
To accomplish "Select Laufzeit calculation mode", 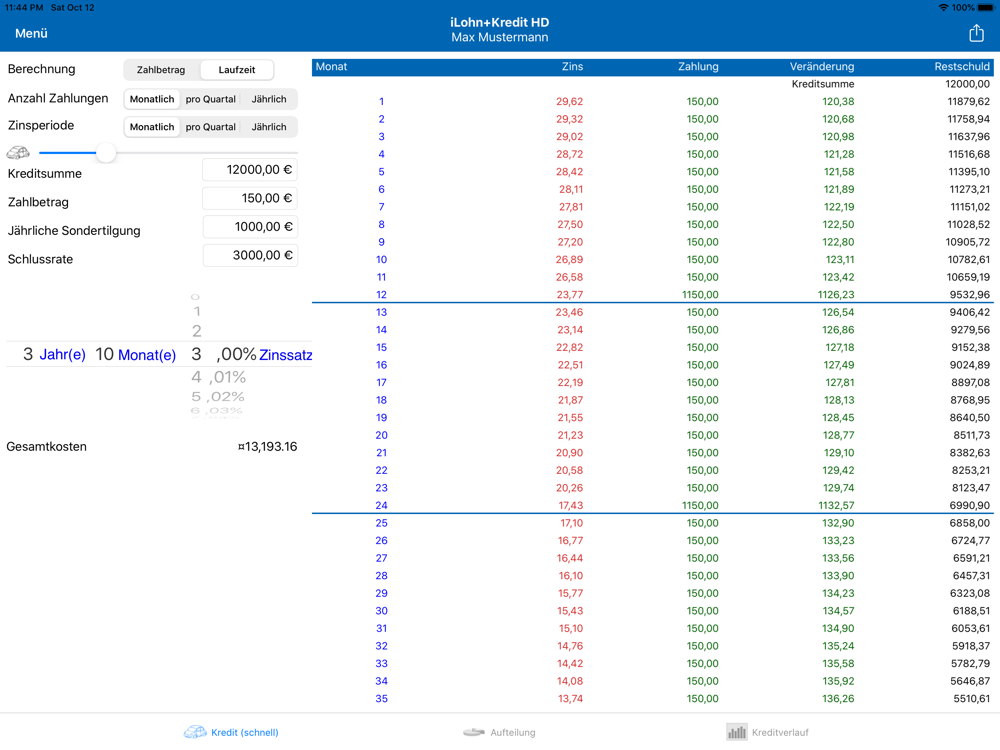I will click(x=237, y=70).
